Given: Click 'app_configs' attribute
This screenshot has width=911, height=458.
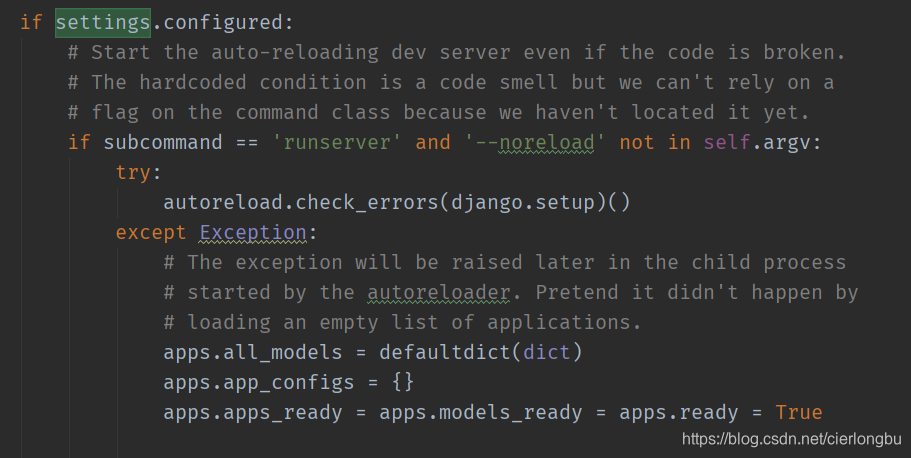Looking at the screenshot, I should coord(289,383).
